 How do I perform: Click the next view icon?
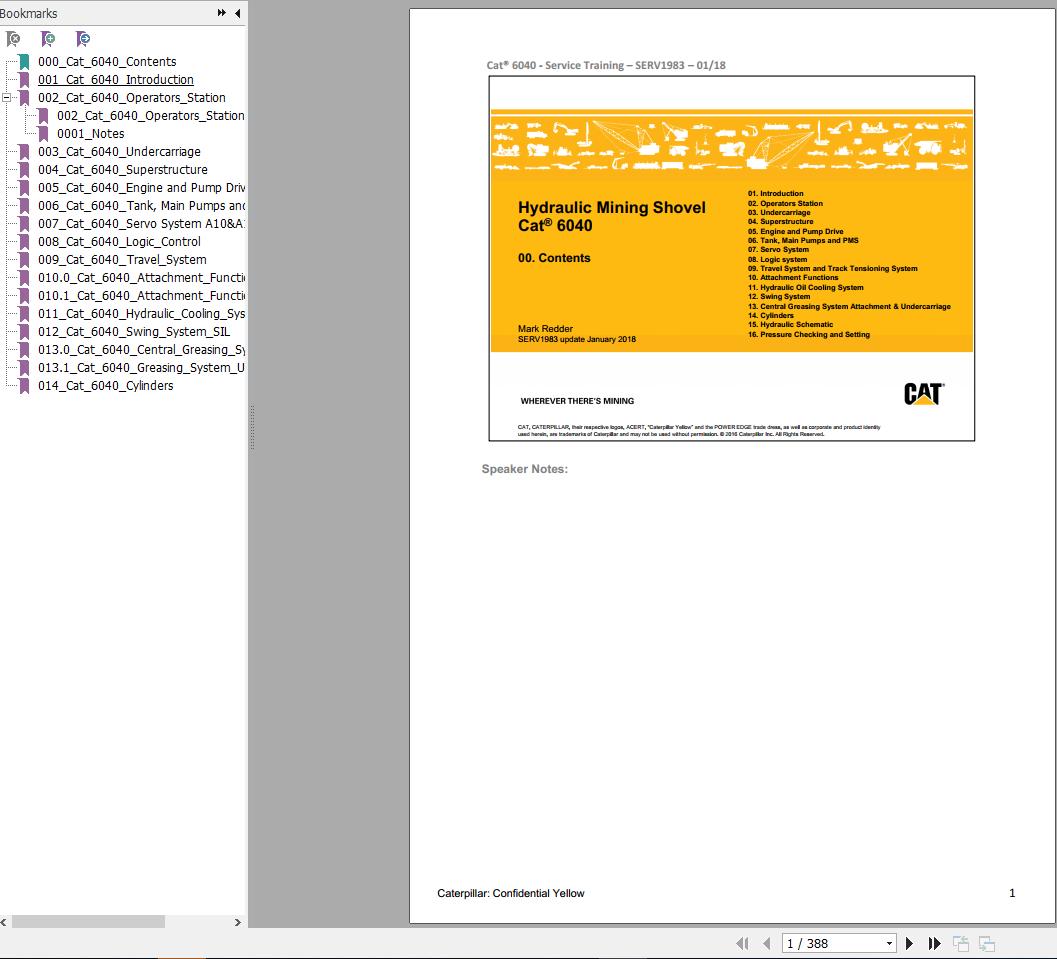[987, 943]
